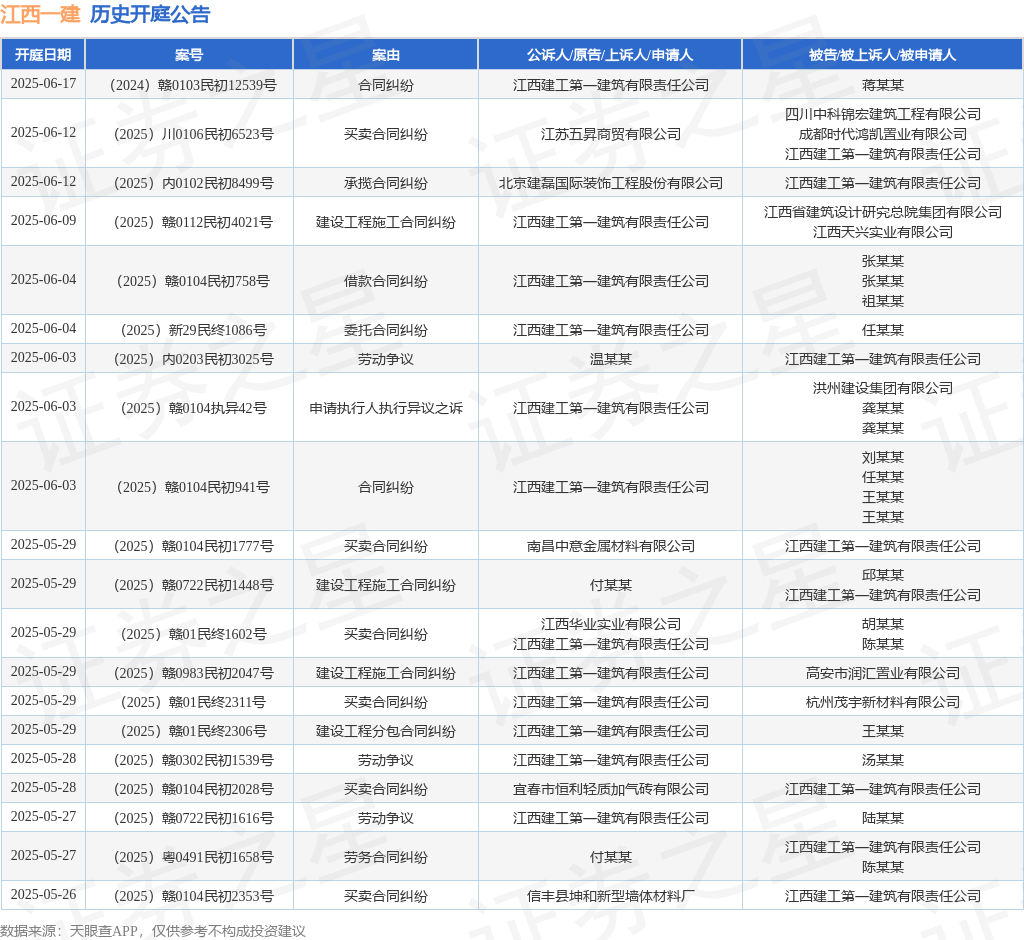Click plaintiff 温某某

610,359
